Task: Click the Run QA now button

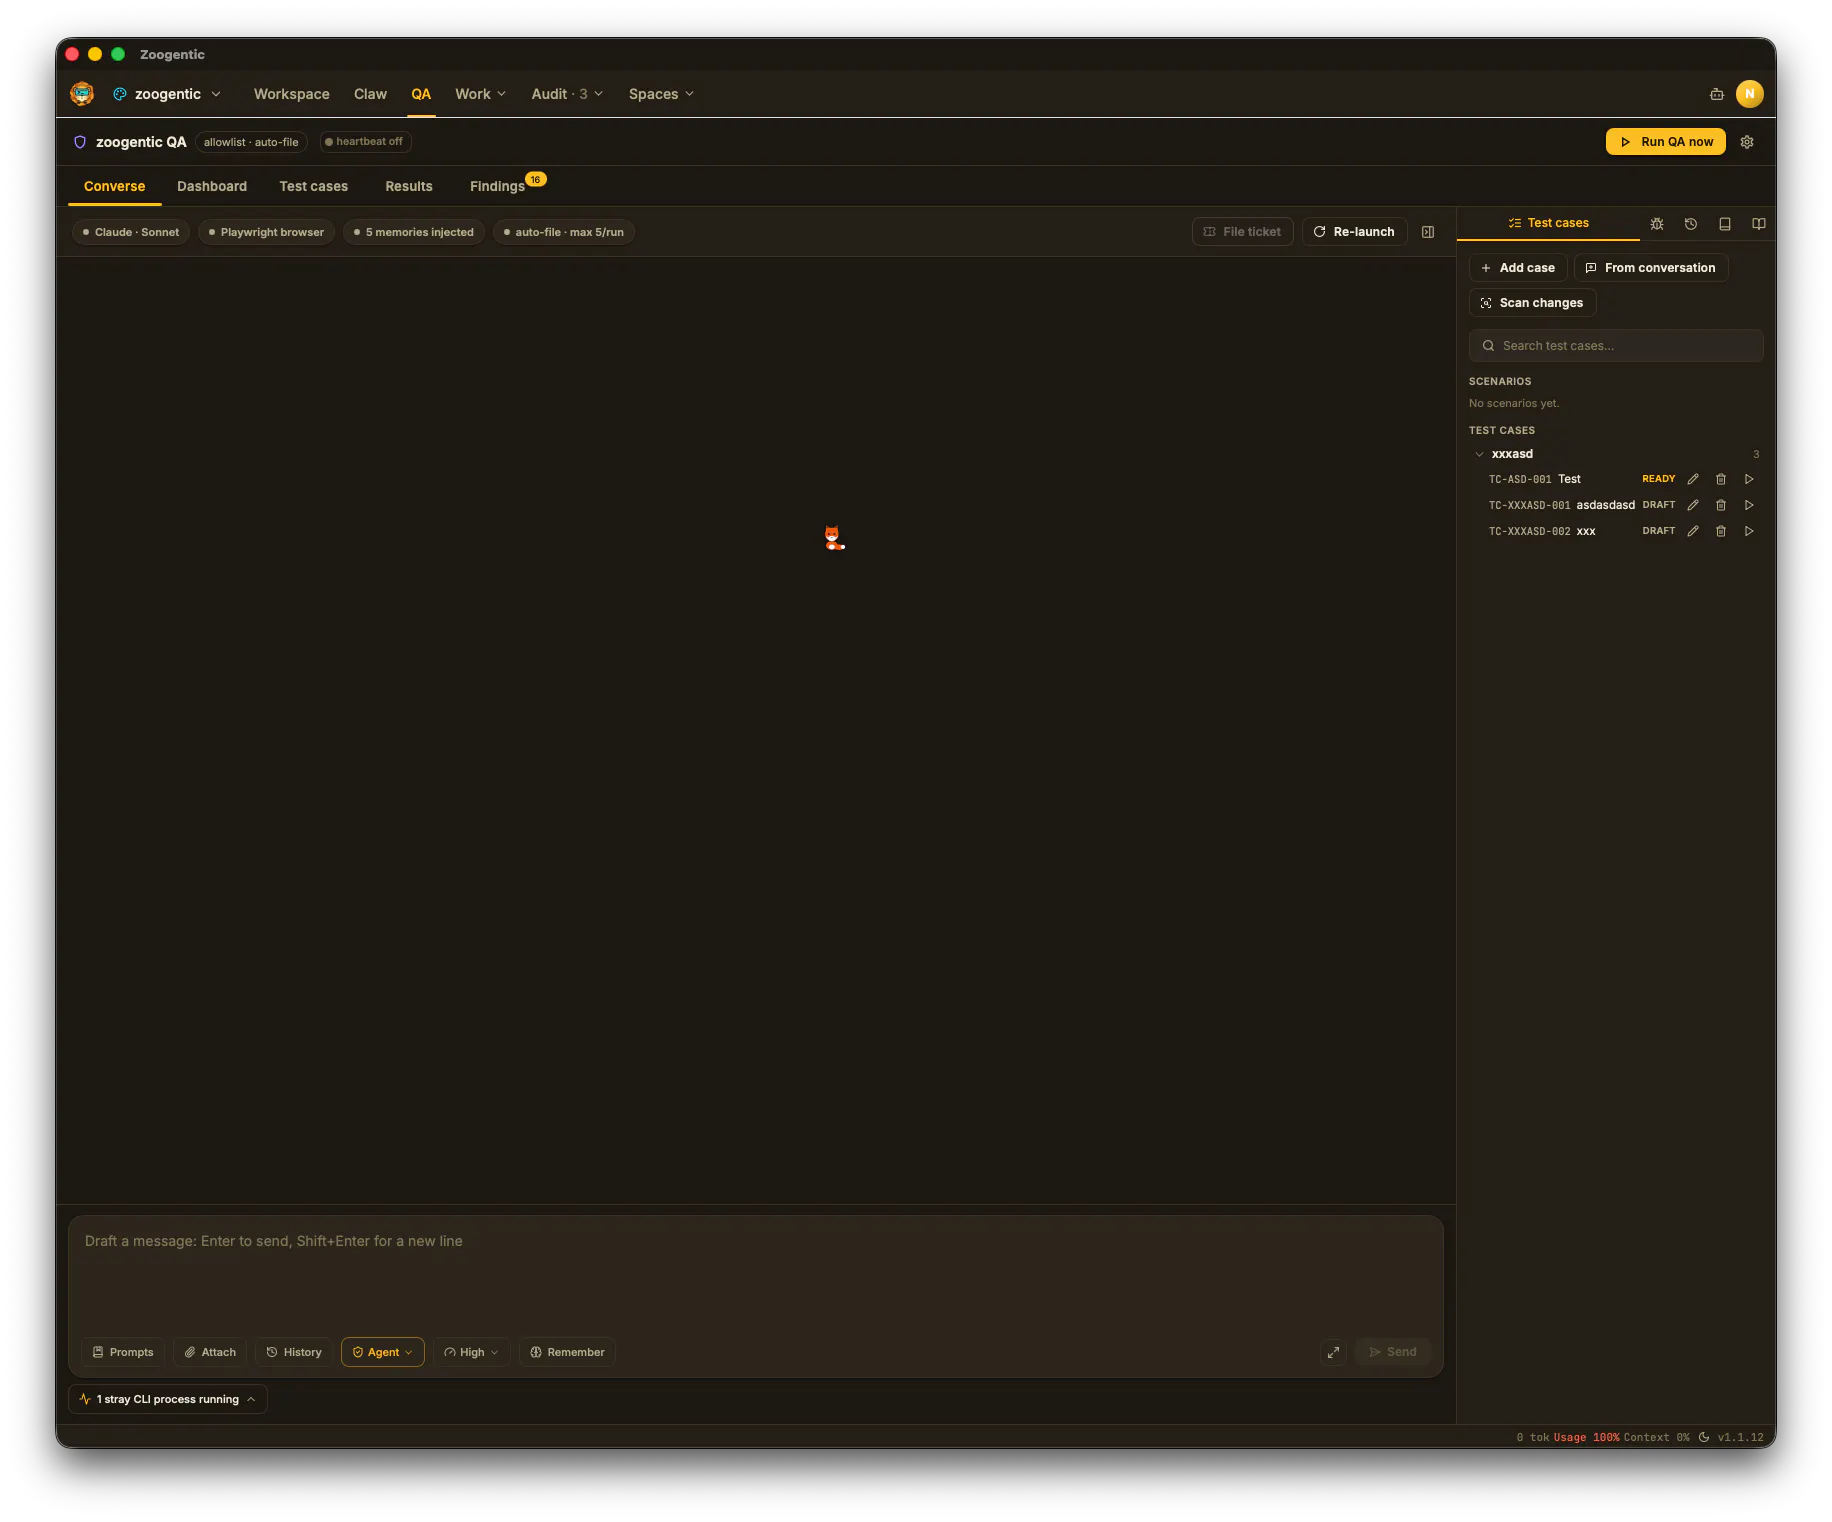Action: coord(1666,142)
